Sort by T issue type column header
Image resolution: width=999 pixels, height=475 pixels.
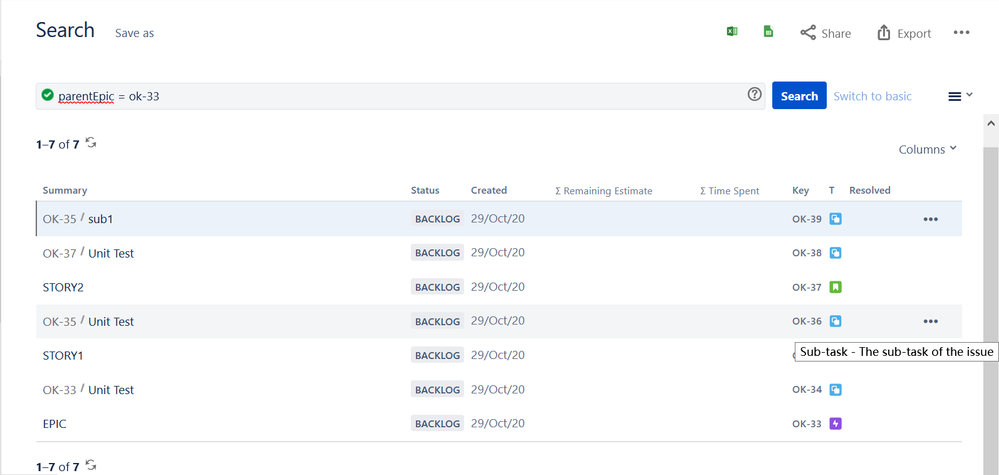[832, 190]
